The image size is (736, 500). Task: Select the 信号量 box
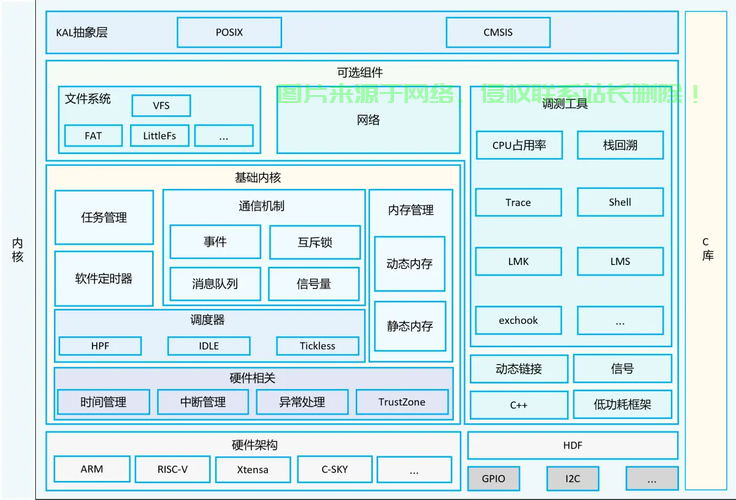[x=314, y=284]
